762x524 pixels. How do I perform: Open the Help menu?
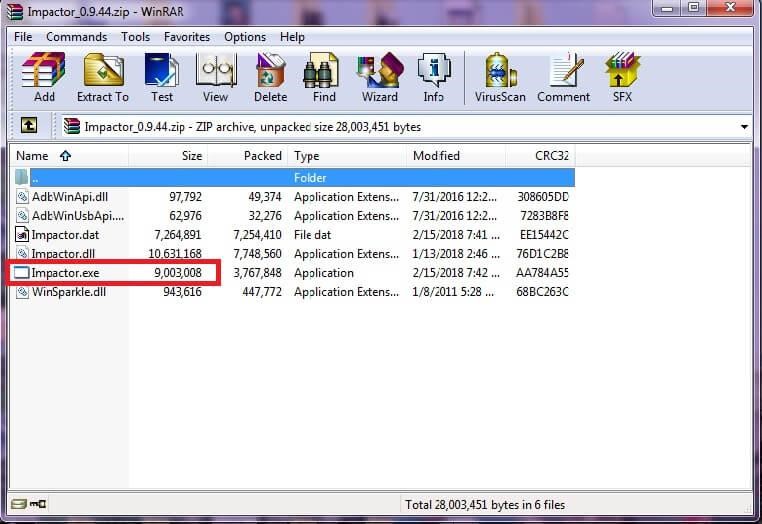coord(292,37)
